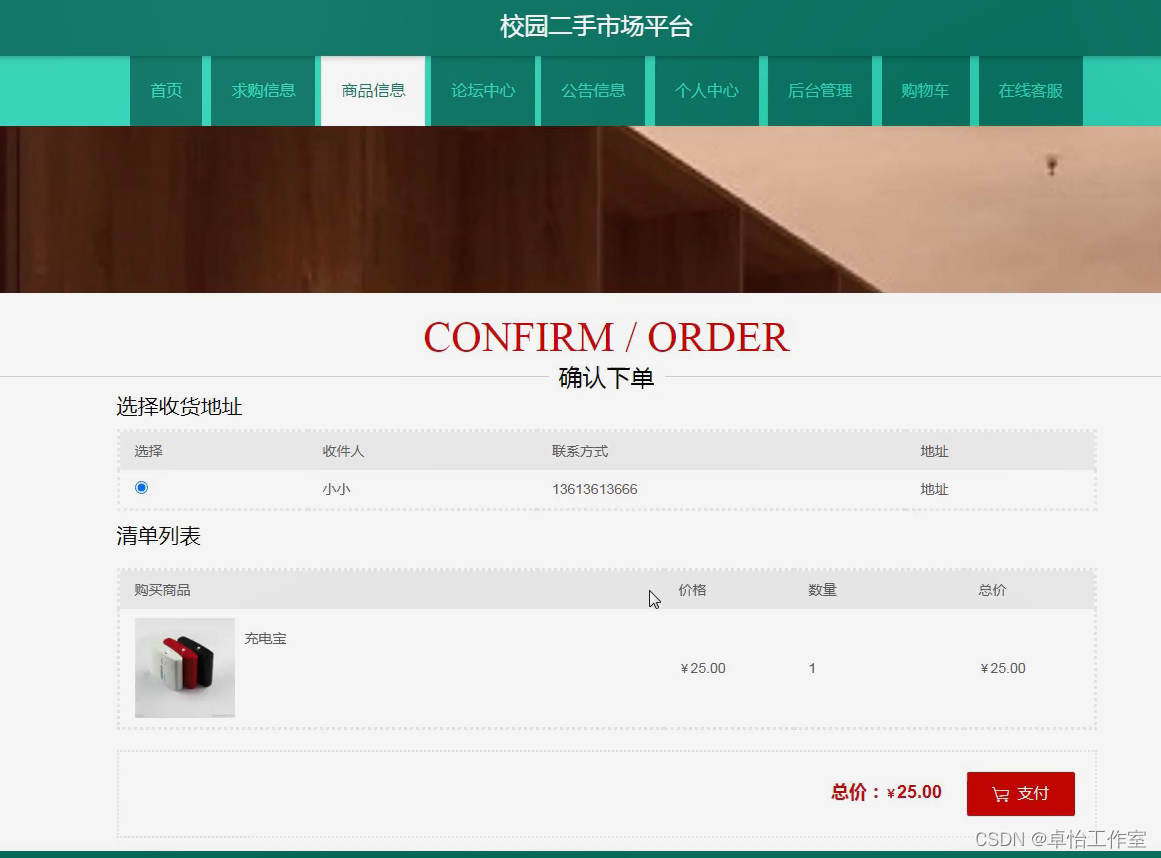Viewport: 1161px width, 858px height.
Task: Click recipient name 小小
Action: 336,489
